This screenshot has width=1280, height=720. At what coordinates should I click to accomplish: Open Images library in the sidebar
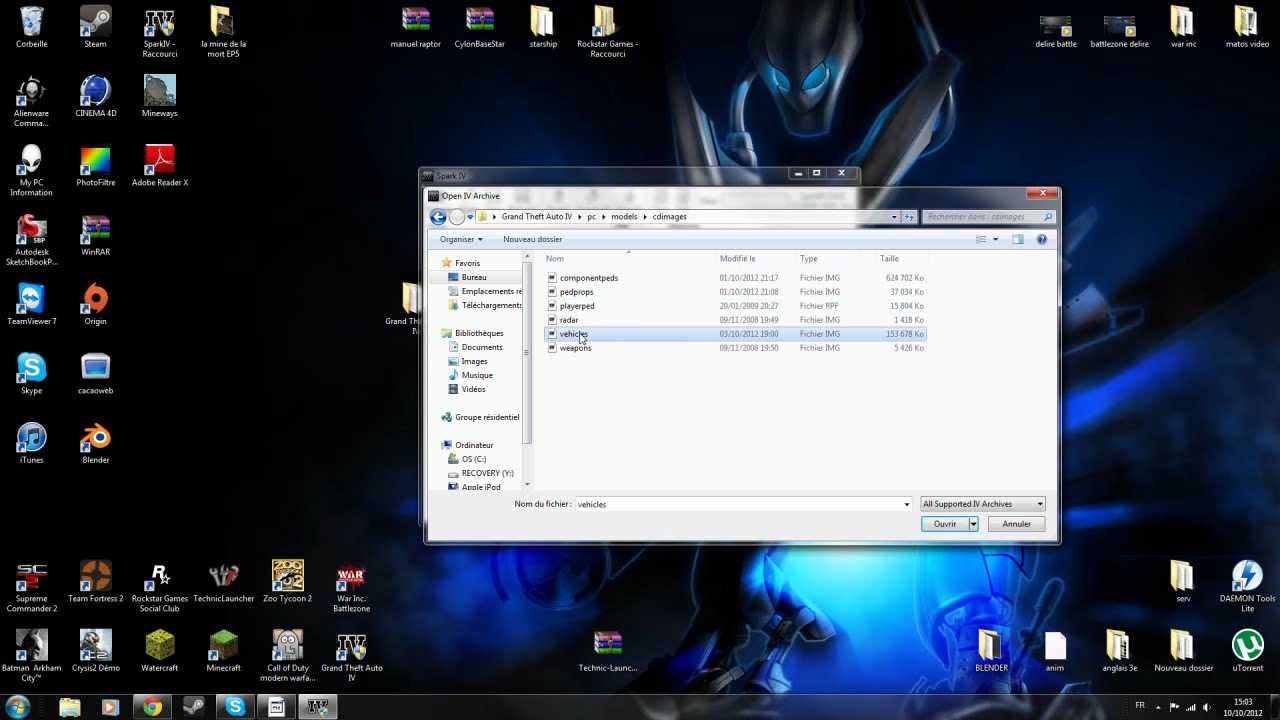point(474,361)
